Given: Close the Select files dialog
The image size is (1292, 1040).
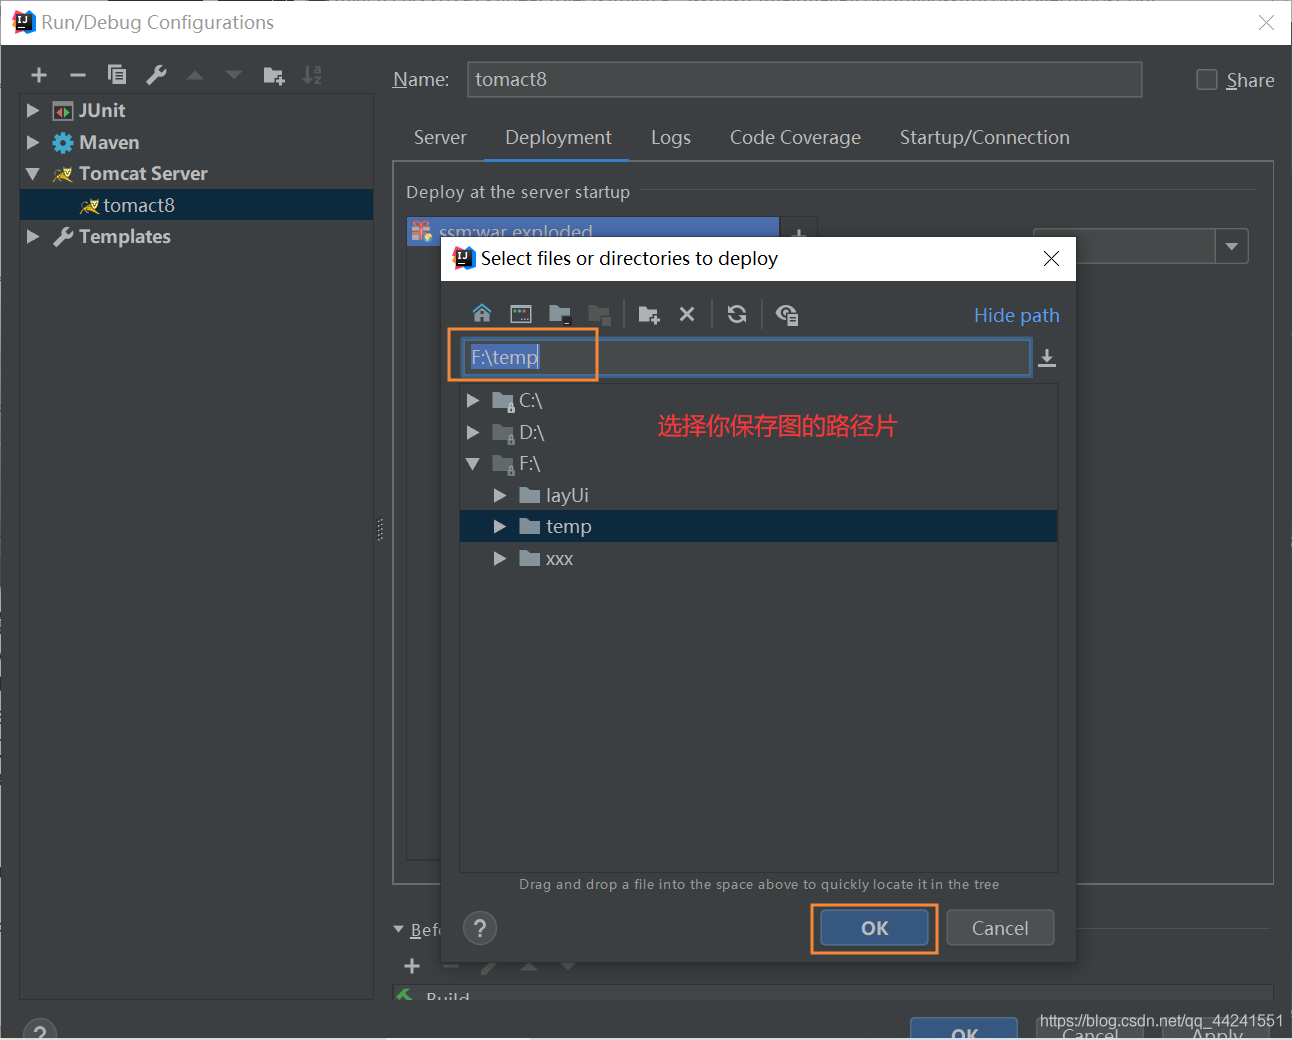Looking at the screenshot, I should click(1051, 259).
